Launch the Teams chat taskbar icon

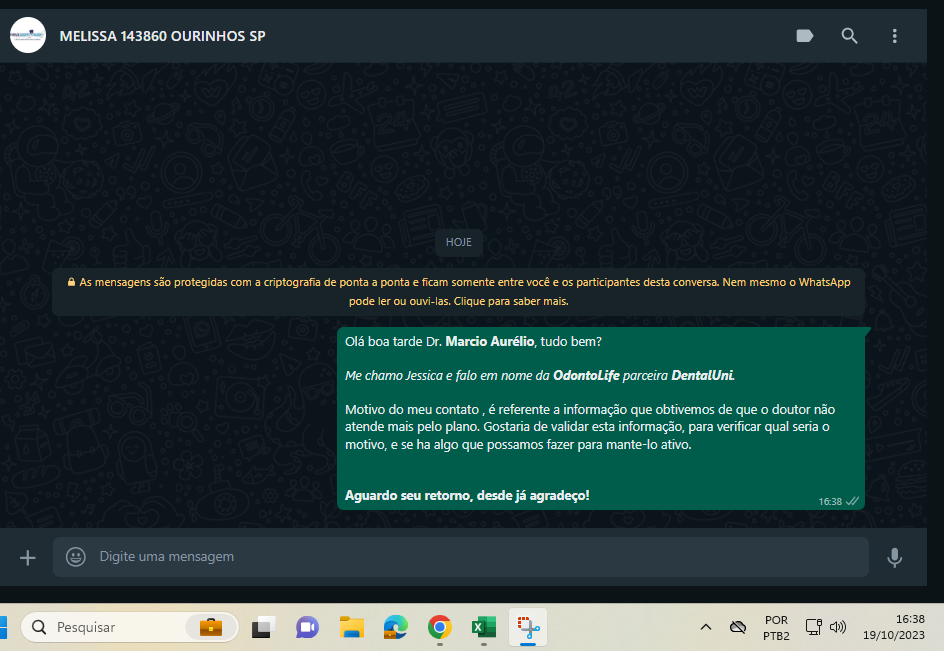coord(307,628)
